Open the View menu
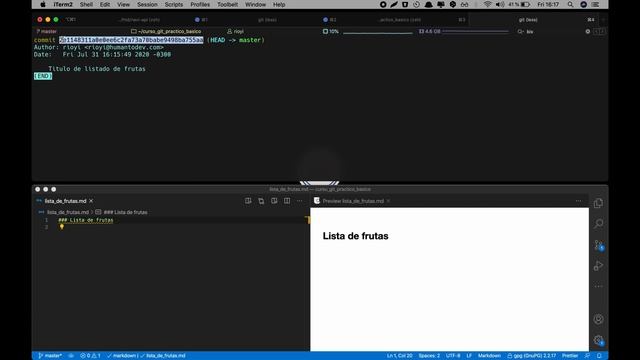Image resolution: width=640 pixels, height=360 pixels. tap(123, 4)
